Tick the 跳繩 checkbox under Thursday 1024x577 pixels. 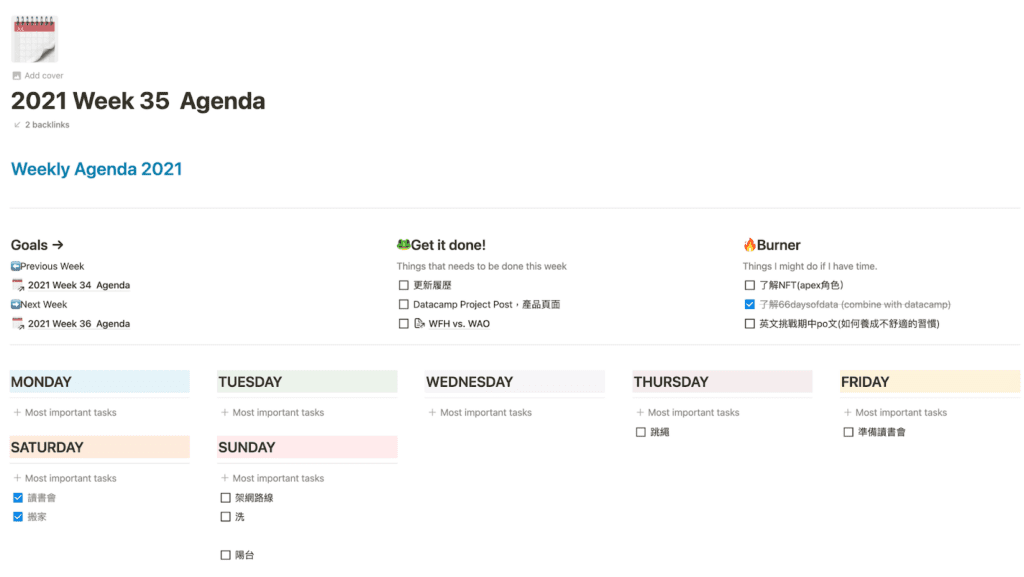(x=641, y=432)
